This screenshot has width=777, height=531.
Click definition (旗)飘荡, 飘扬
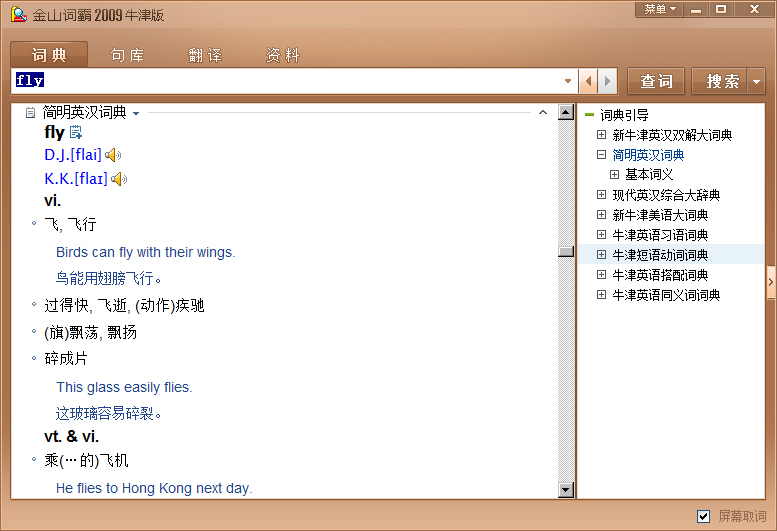(x=91, y=332)
